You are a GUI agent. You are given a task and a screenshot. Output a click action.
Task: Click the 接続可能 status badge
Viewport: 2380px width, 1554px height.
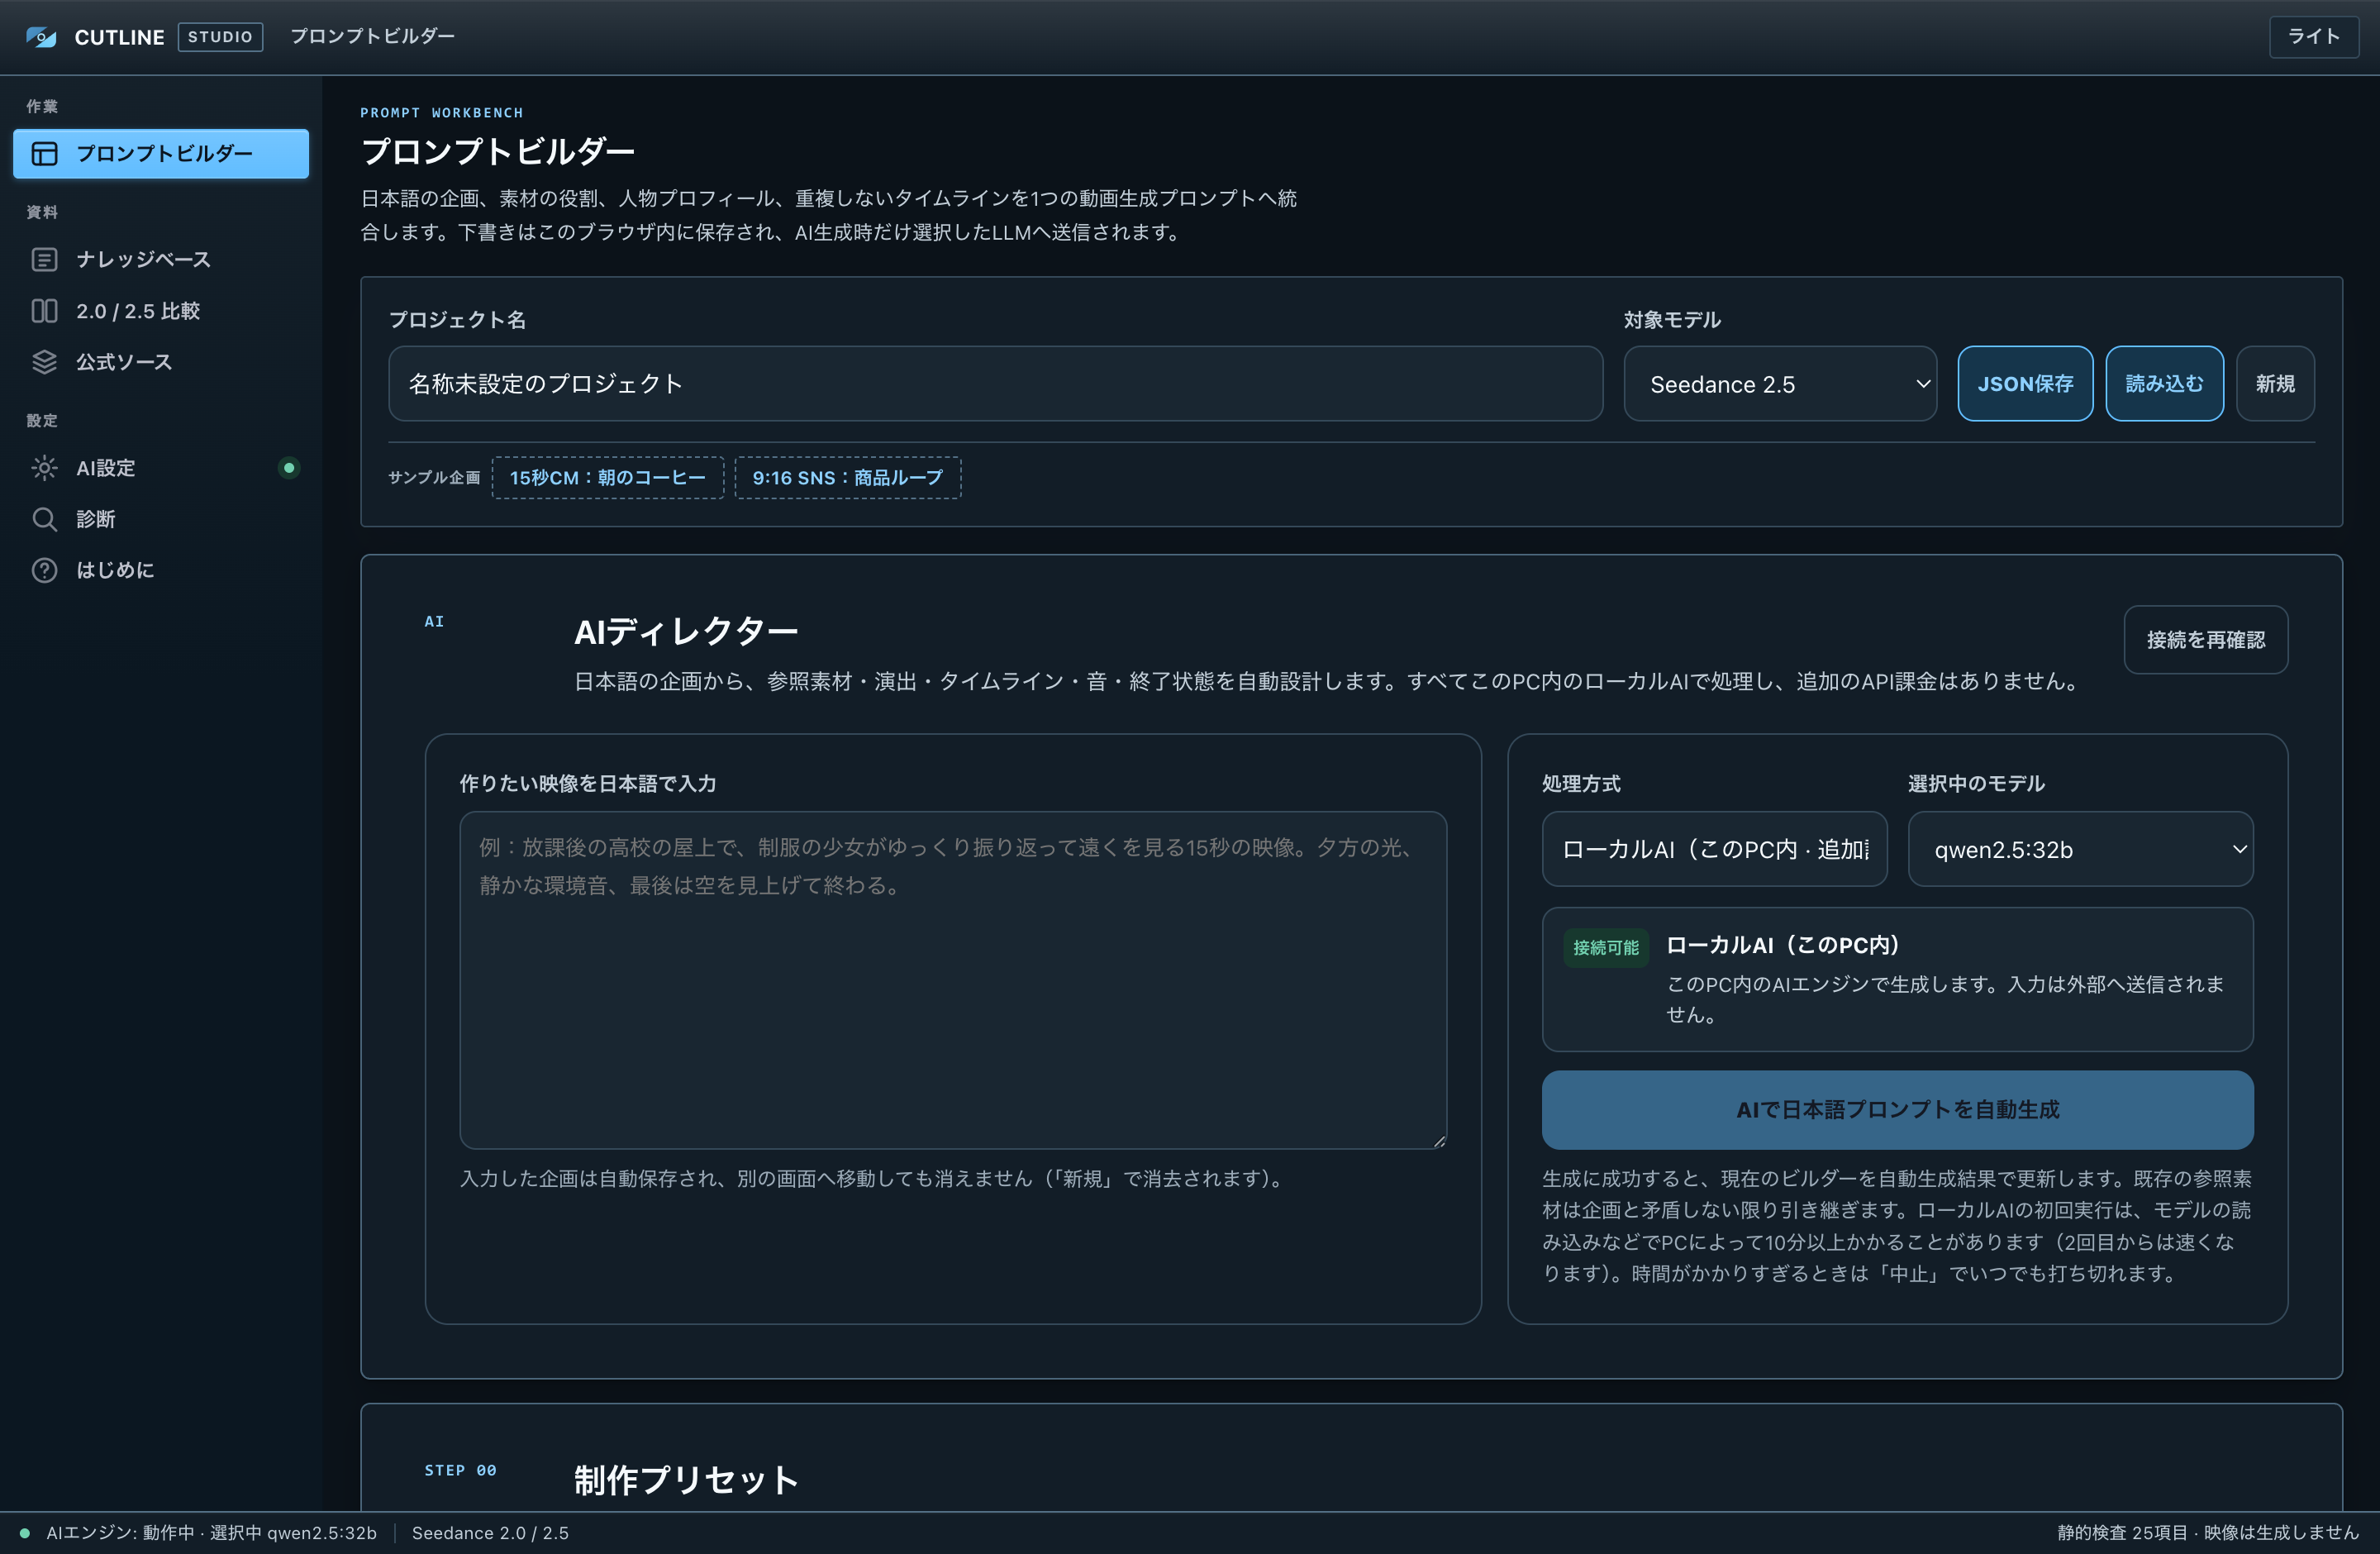pos(1605,948)
